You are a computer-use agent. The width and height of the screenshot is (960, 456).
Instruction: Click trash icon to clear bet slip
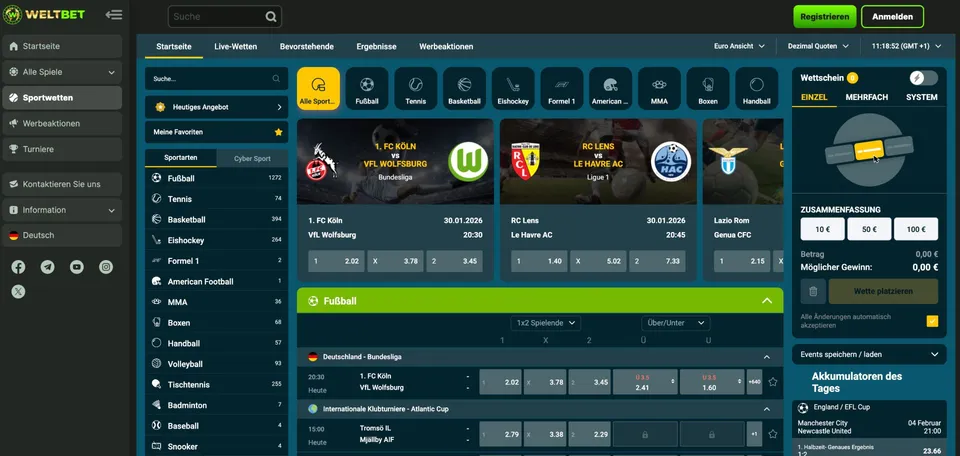pos(813,291)
